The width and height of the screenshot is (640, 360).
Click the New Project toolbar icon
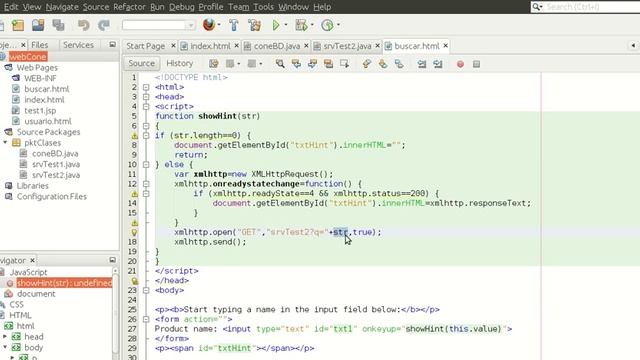coord(18,25)
